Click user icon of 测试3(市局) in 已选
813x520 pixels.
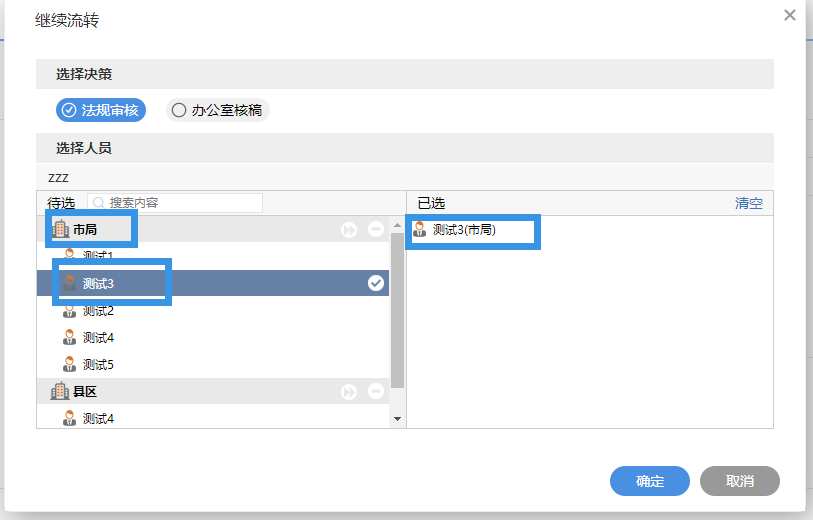point(420,230)
